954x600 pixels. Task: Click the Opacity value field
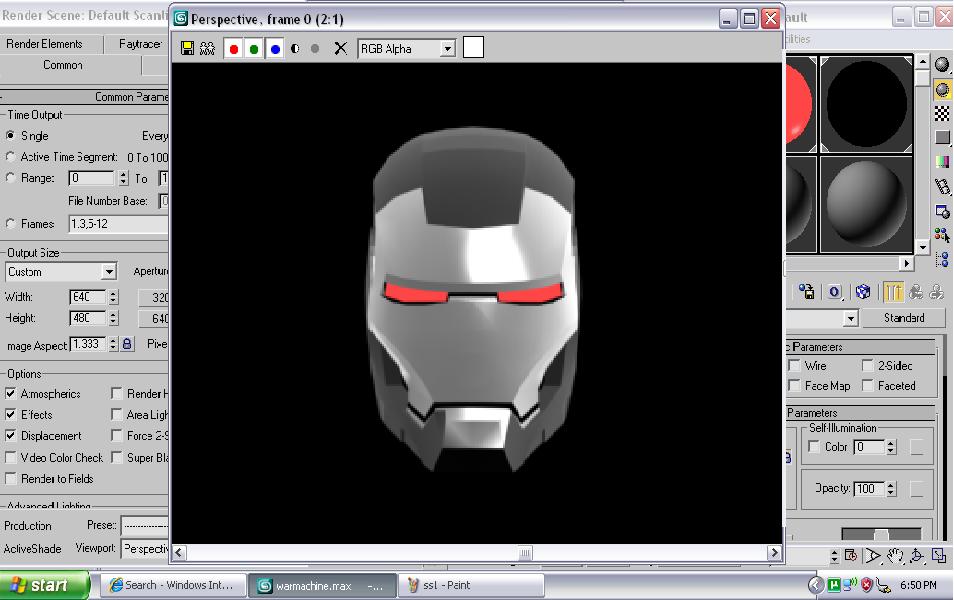(869, 489)
